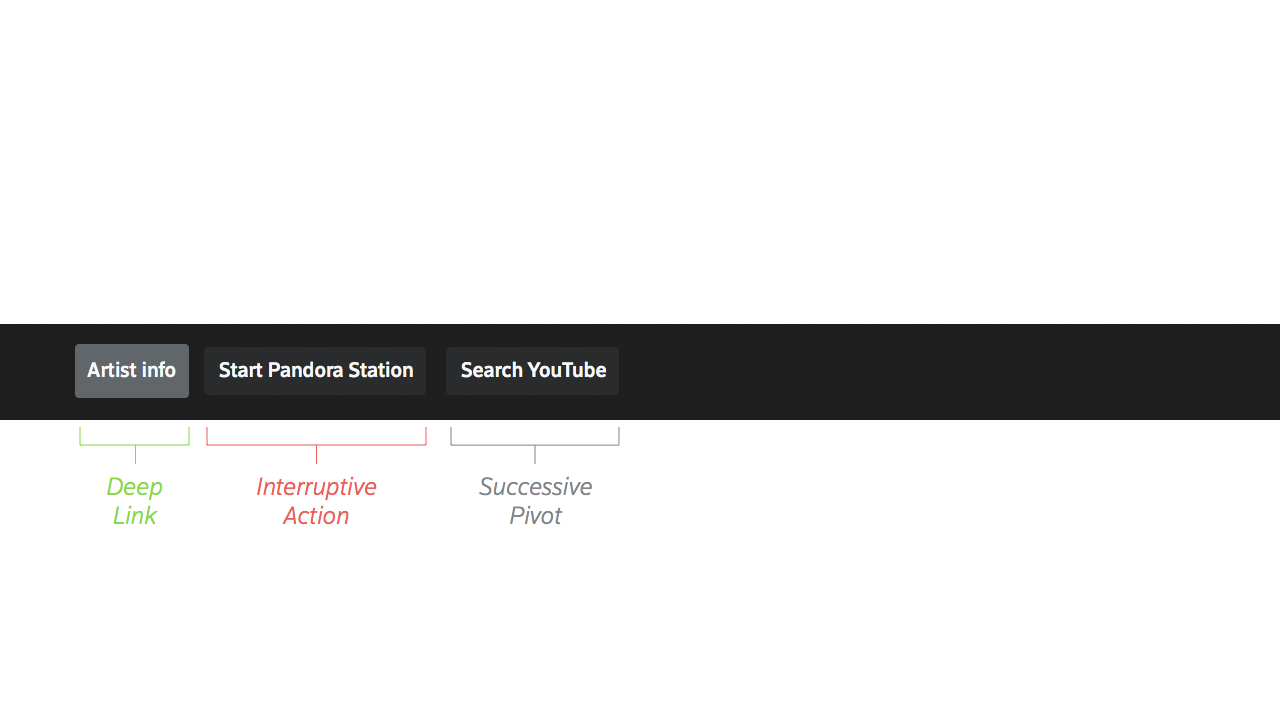
Task: Click the blank white area above the dark bar
Action: 640,160
